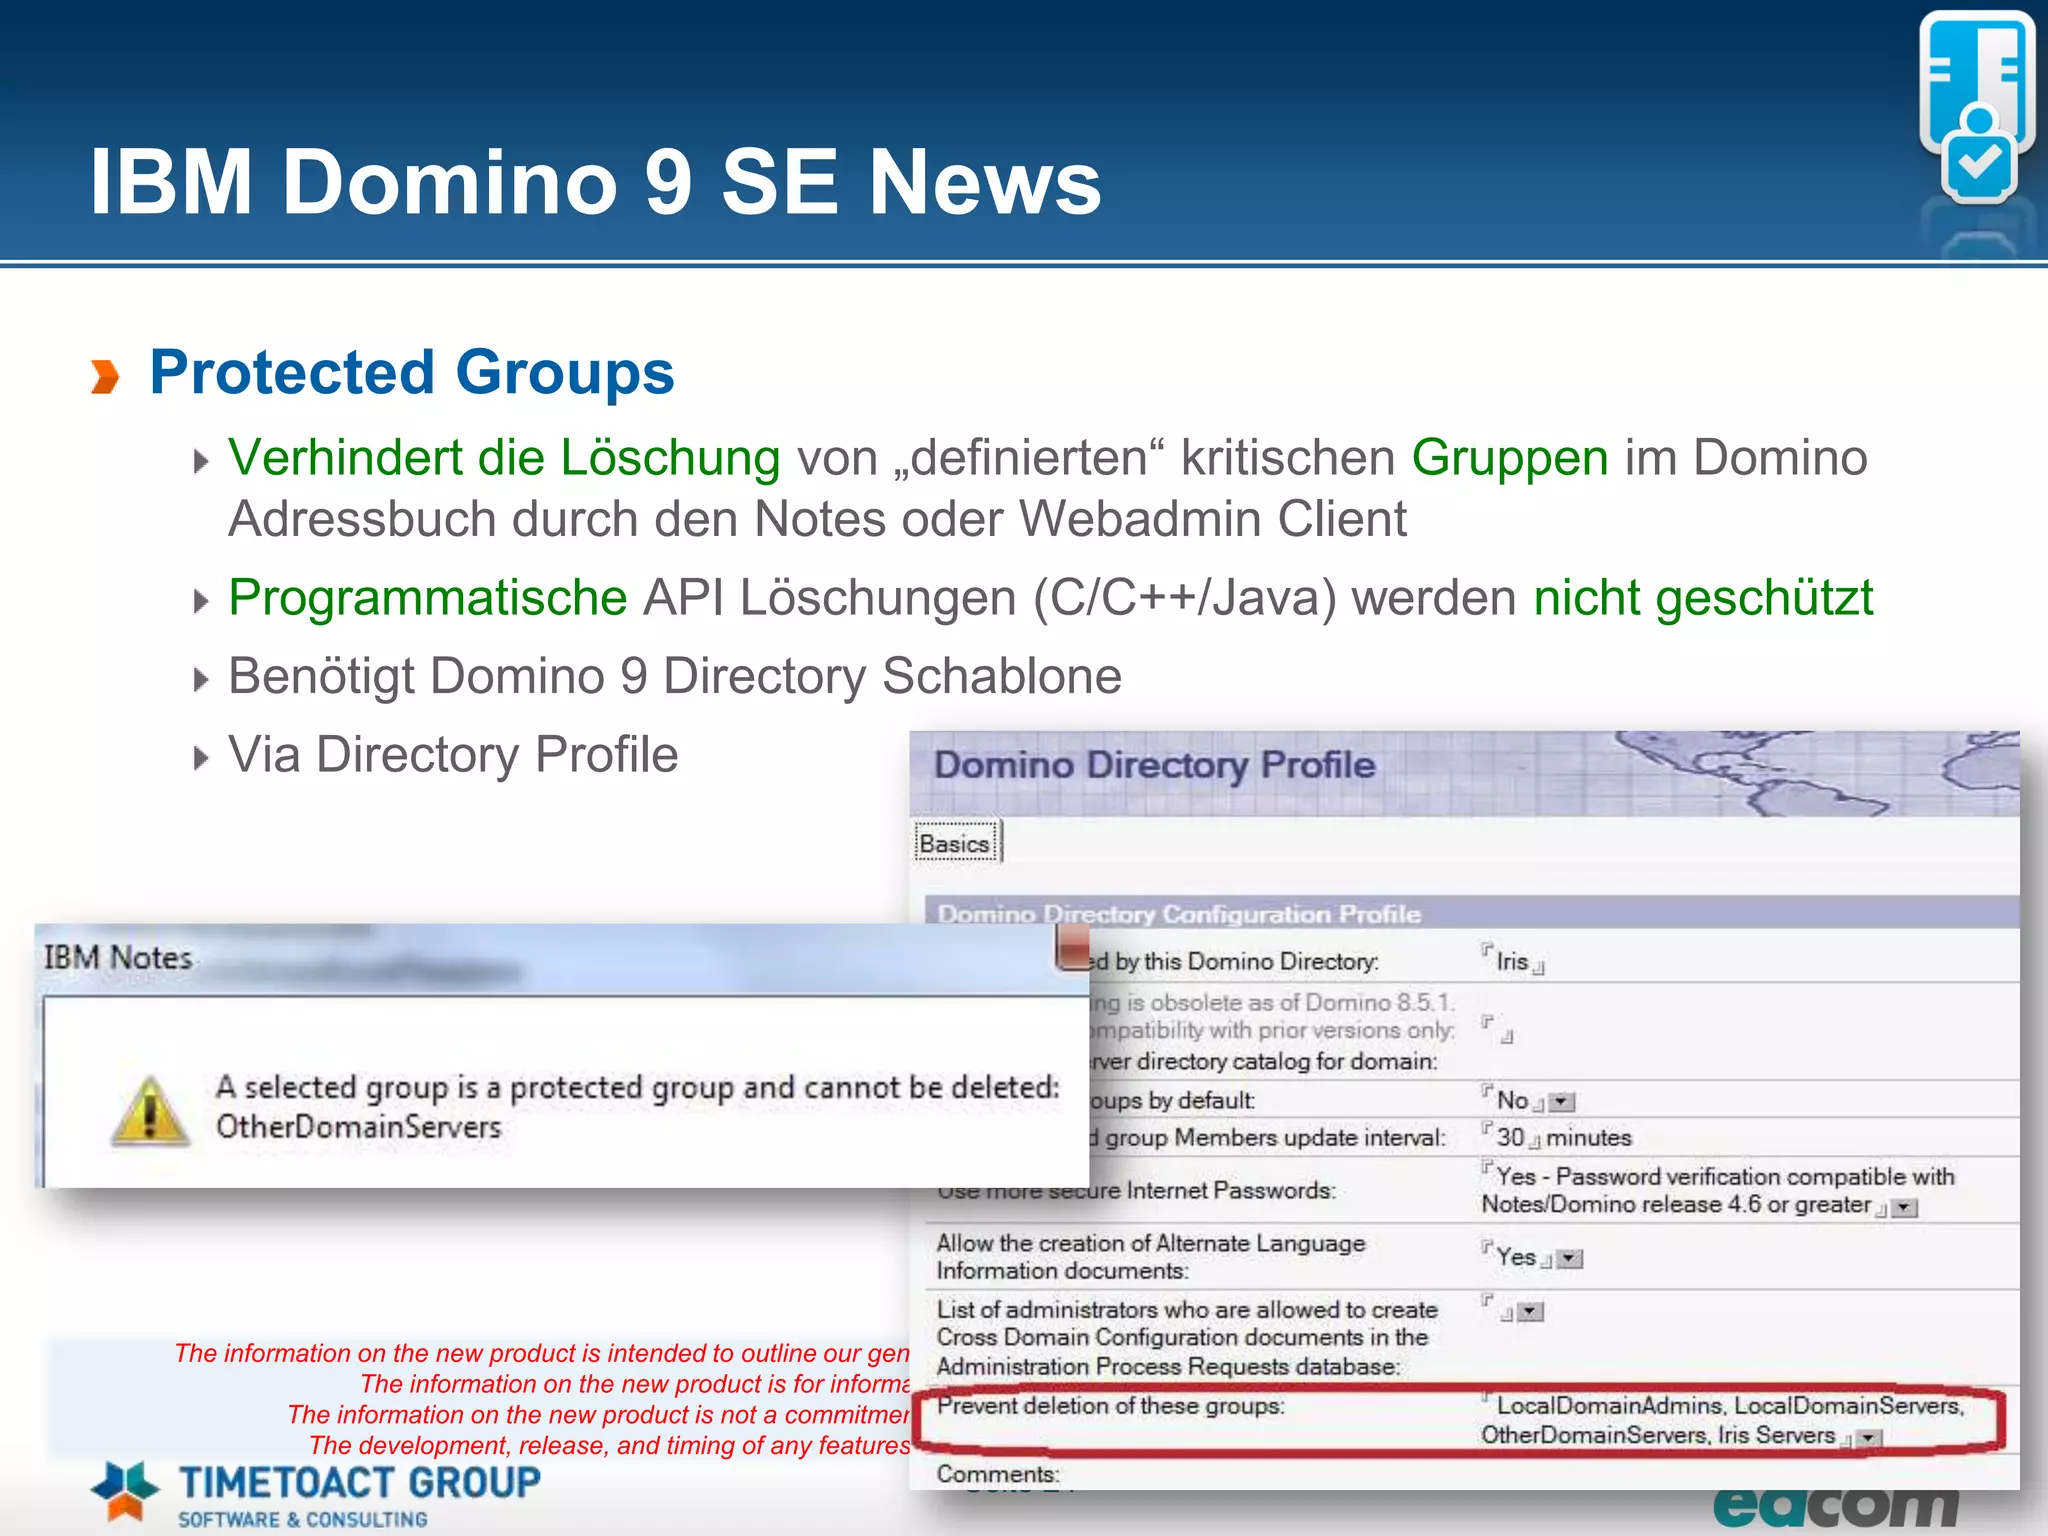Click the eacom logo at bottom right
Screen dimensions: 2048x1536
pyautogui.click(x=1837, y=1509)
